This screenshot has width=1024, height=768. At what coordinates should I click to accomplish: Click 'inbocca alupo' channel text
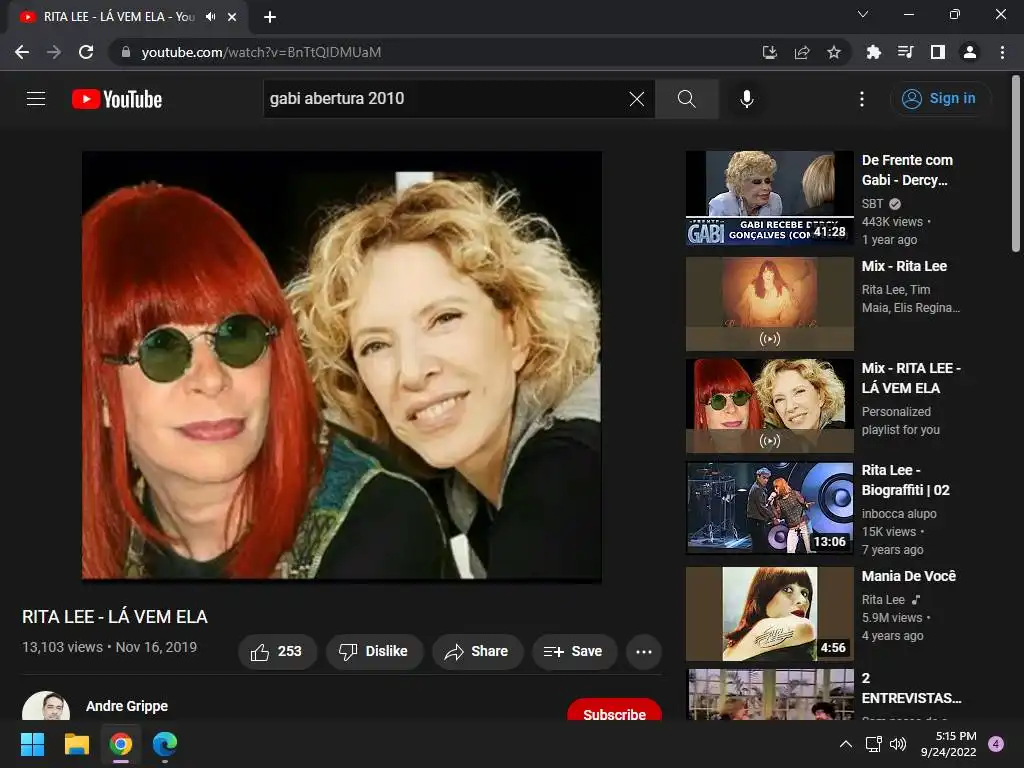(899, 514)
